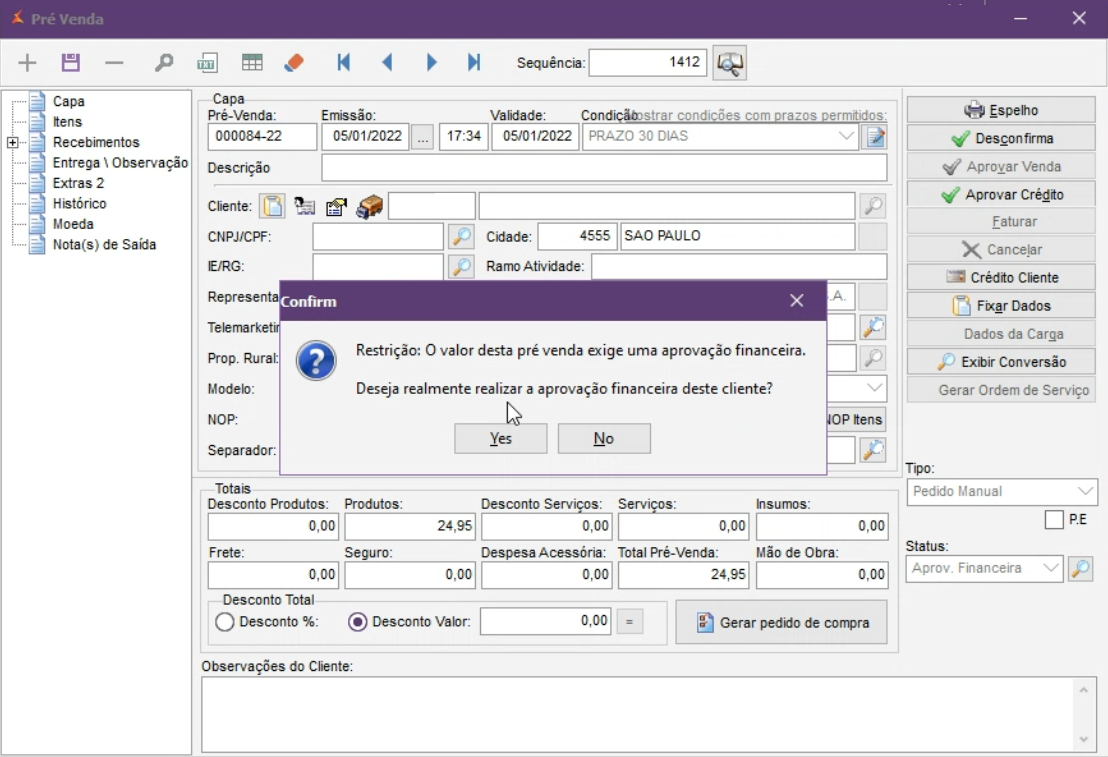Viewport: 1108px width, 757px height.
Task: Click the table grid toolbar icon
Action: pos(252,63)
